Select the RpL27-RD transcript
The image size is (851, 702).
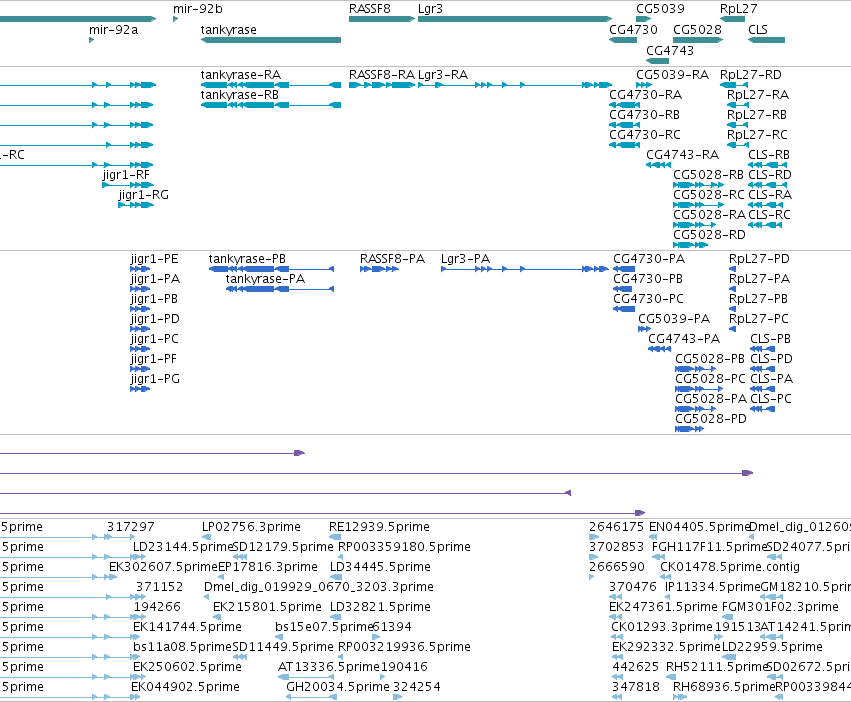[733, 85]
